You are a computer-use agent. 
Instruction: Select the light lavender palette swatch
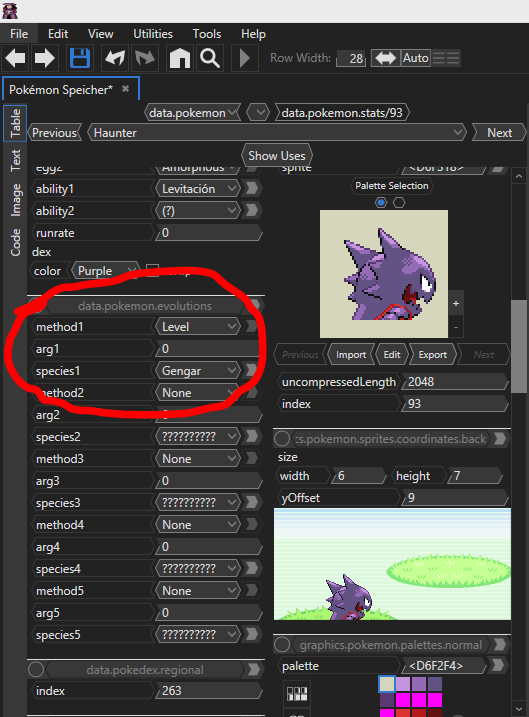403,684
